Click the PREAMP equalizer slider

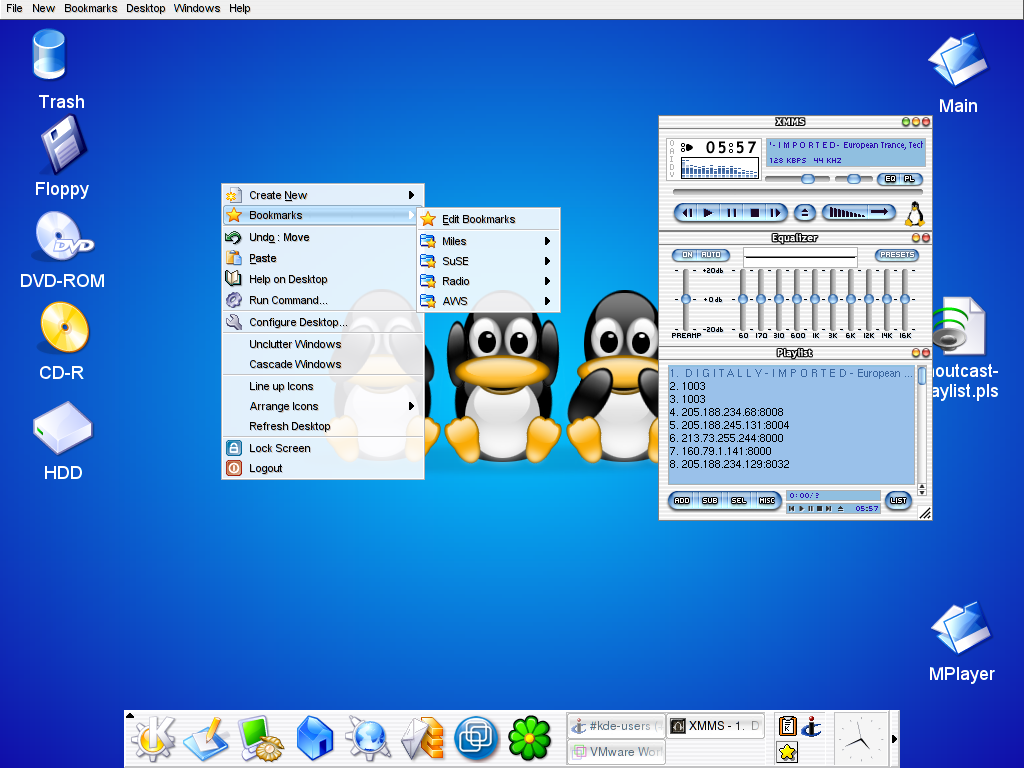click(686, 299)
